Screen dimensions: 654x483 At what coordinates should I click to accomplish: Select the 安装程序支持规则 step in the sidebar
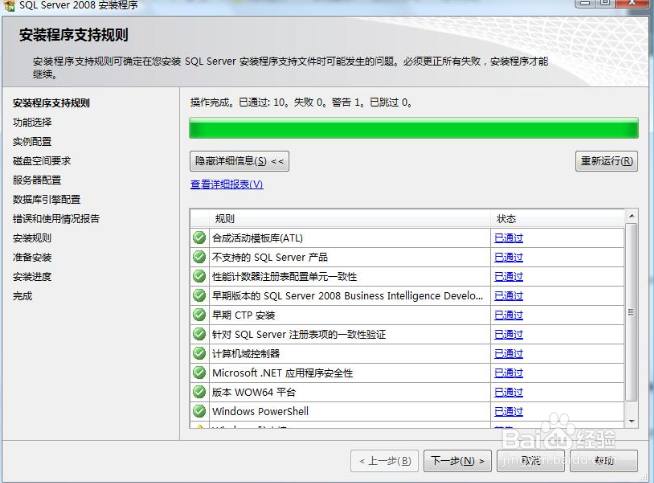[x=51, y=103]
